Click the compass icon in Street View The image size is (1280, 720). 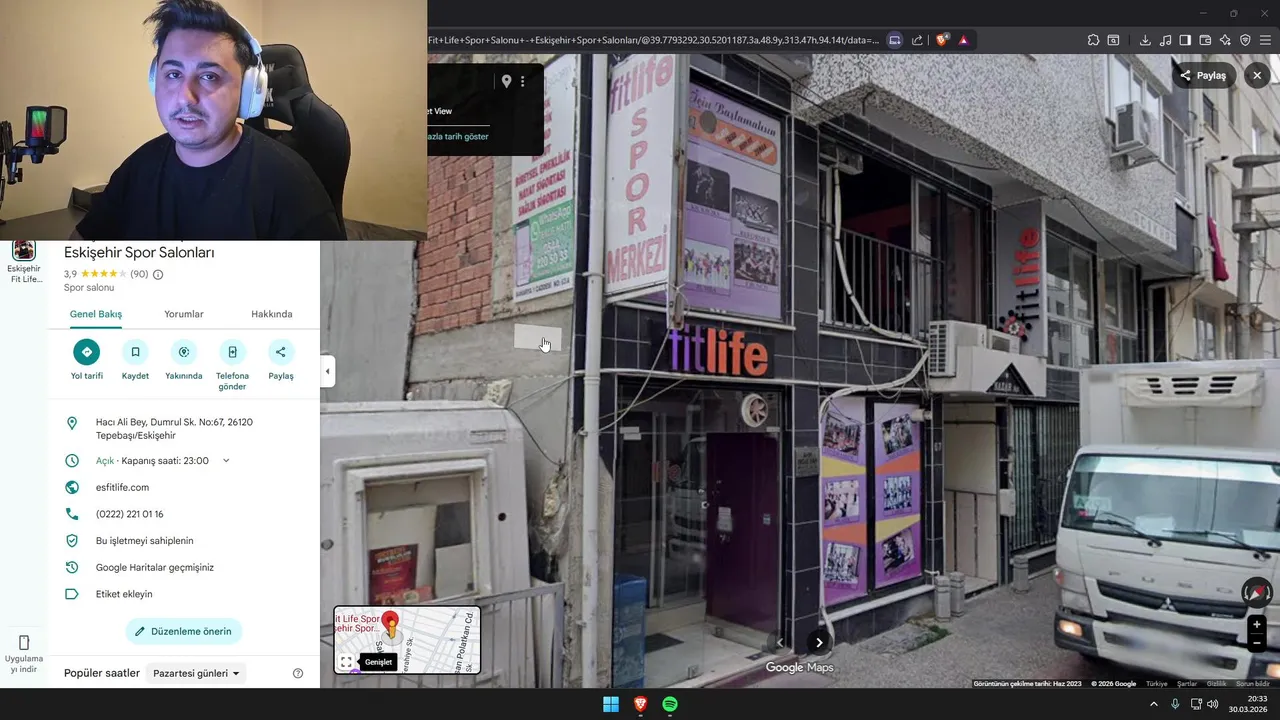1256,592
